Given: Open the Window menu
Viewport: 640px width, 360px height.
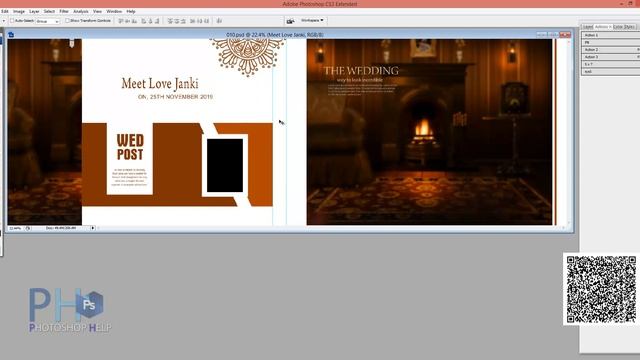Looking at the screenshot, I should pyautogui.click(x=114, y=11).
